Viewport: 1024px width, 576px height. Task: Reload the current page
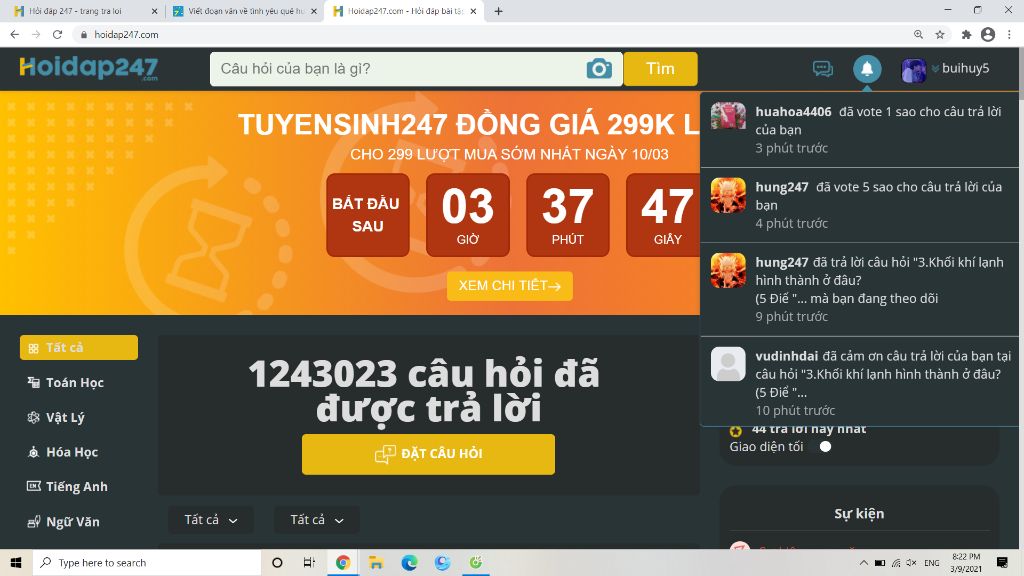[x=57, y=35]
